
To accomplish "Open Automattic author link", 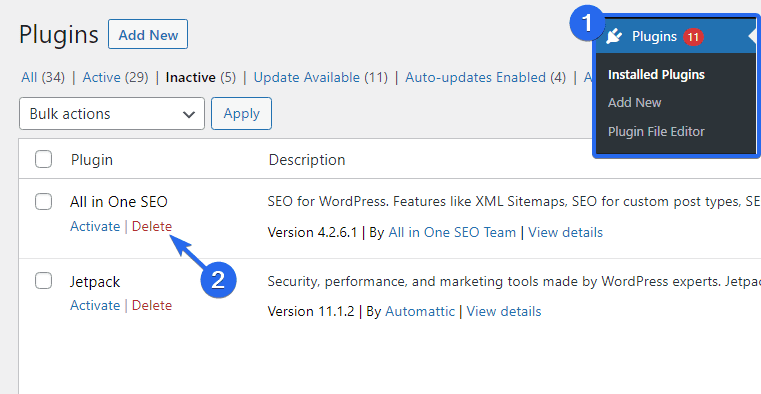I will click(x=420, y=312).
